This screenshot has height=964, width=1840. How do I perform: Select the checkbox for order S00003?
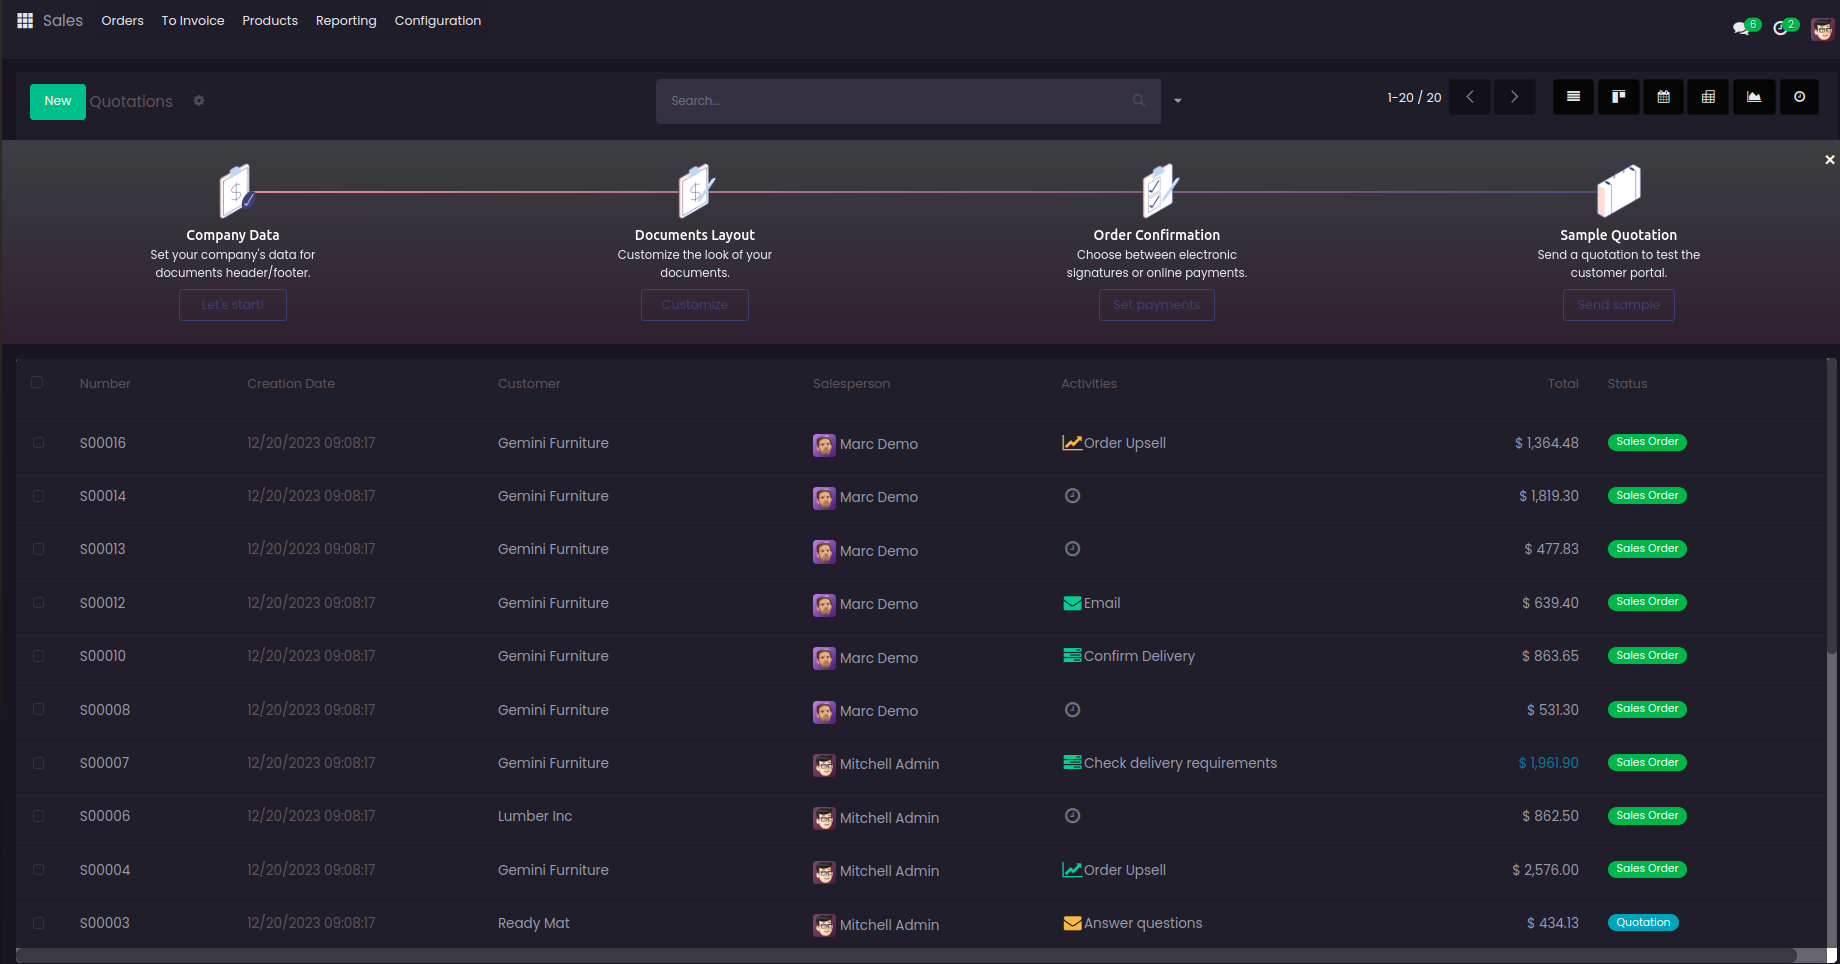point(38,923)
